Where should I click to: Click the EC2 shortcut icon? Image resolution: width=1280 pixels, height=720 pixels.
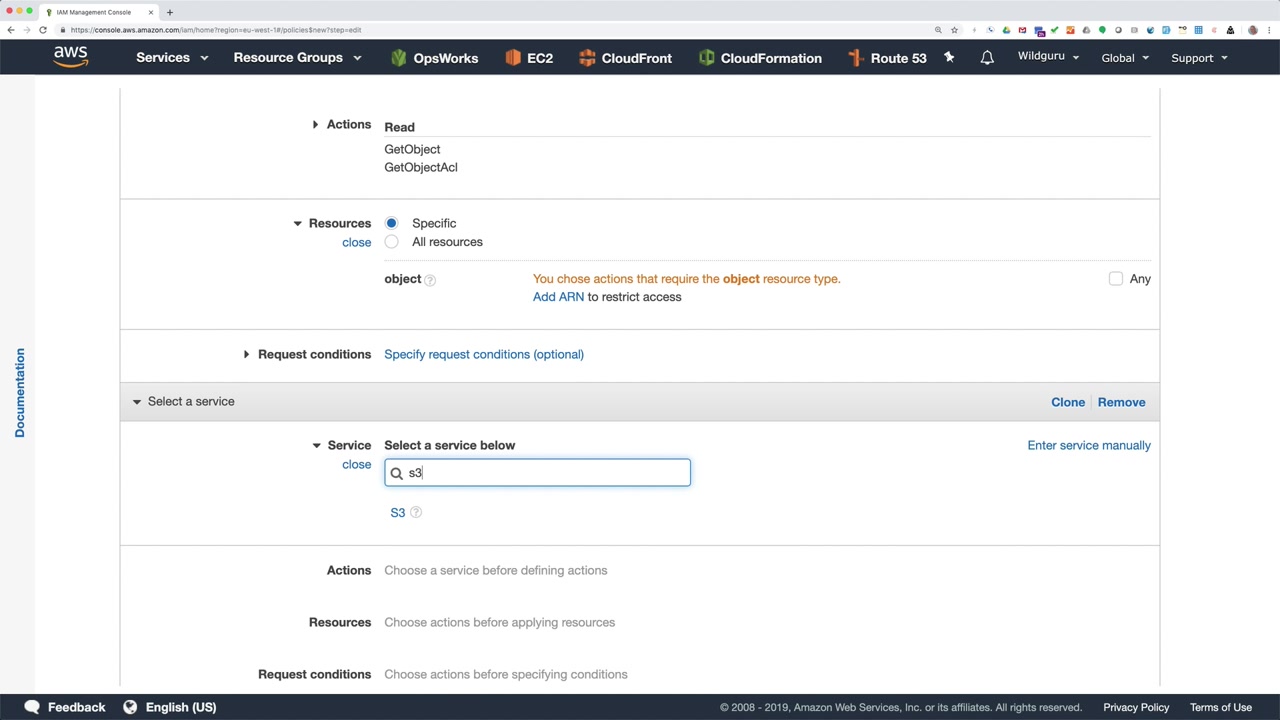coord(513,58)
